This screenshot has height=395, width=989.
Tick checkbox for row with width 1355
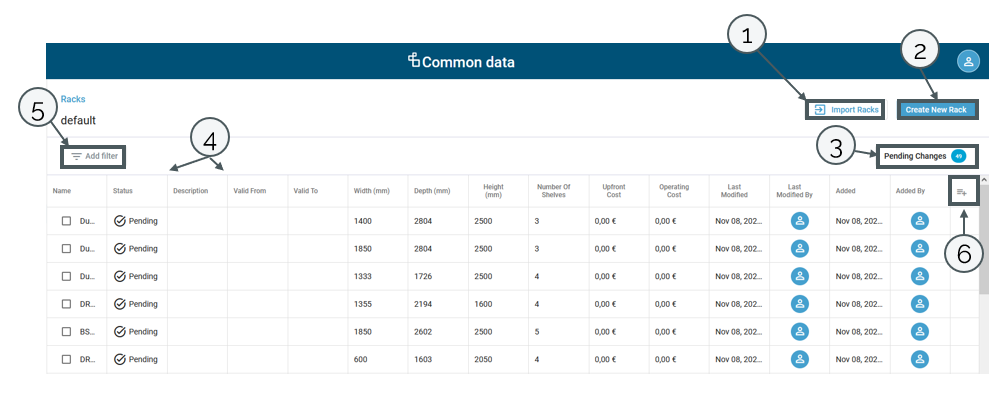(x=66, y=304)
